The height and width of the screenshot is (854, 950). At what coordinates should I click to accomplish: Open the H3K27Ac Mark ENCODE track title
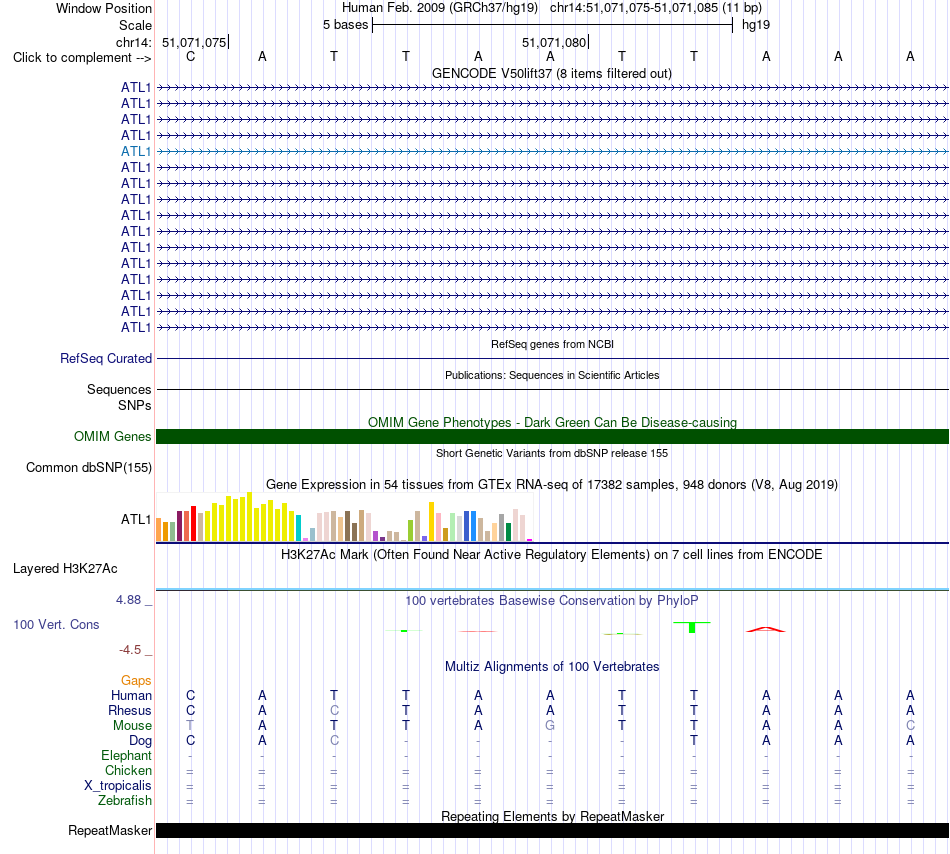551,555
